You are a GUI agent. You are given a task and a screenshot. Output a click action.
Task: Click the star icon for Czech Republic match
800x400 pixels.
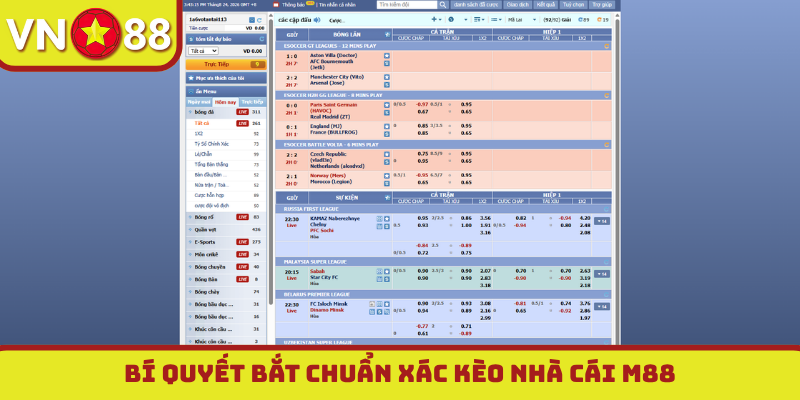tap(387, 154)
